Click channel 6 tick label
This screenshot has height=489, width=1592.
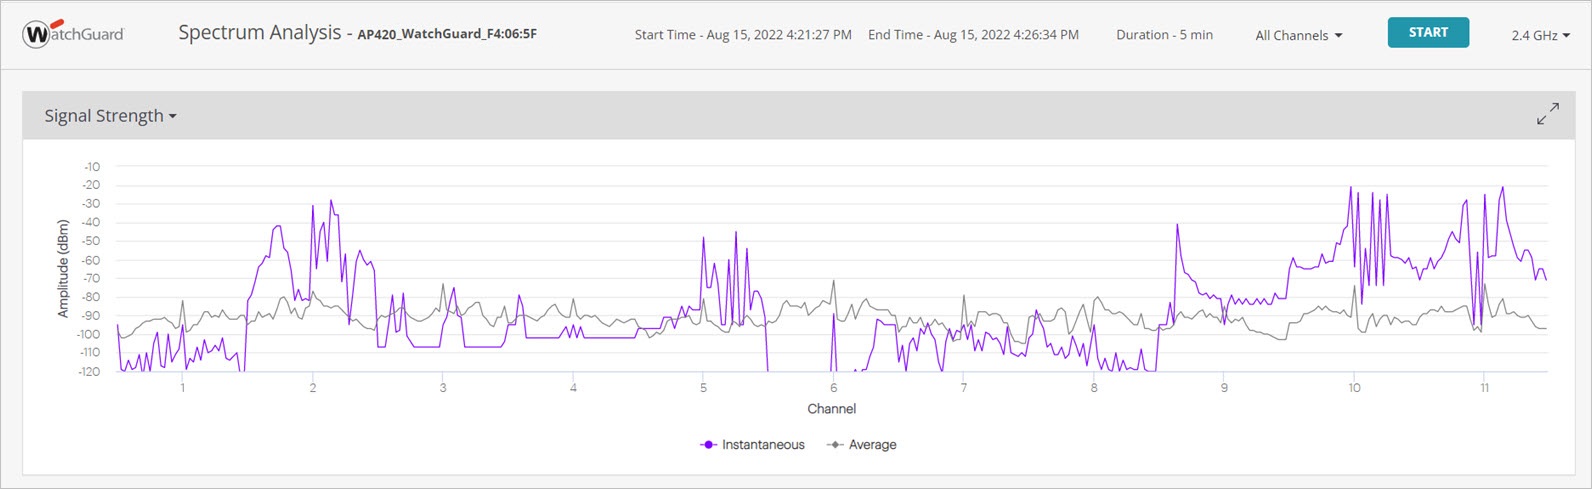click(x=833, y=388)
